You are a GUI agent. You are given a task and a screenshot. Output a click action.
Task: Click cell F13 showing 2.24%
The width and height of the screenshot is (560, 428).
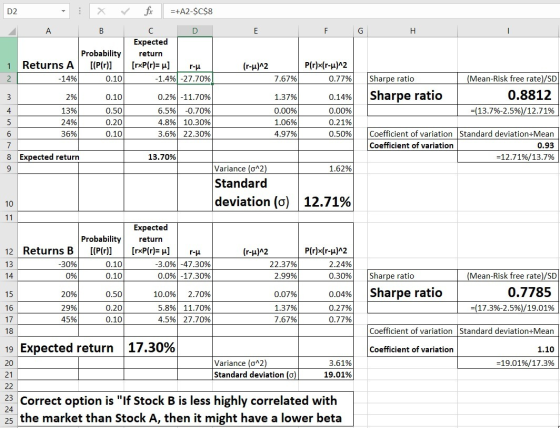pos(326,264)
